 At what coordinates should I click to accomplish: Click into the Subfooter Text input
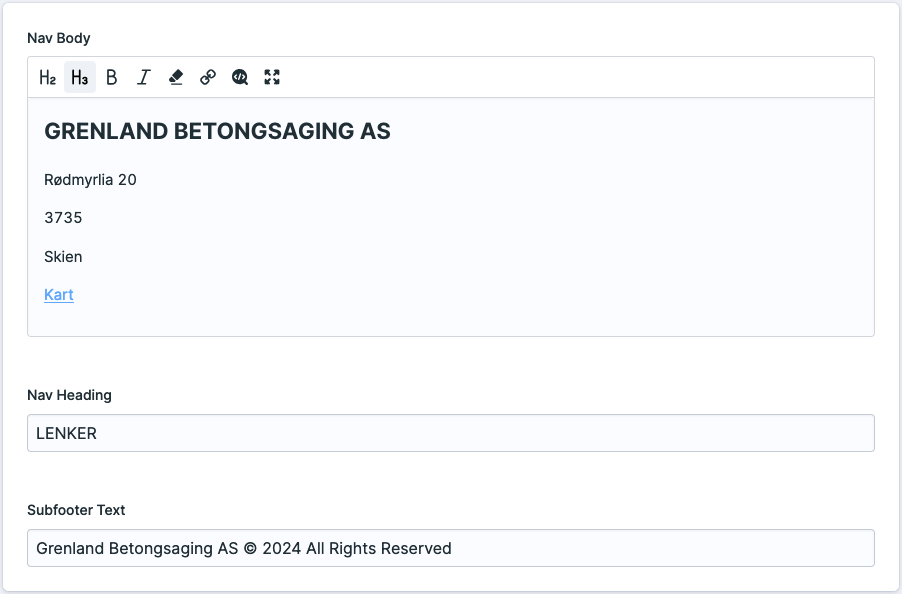tap(450, 548)
